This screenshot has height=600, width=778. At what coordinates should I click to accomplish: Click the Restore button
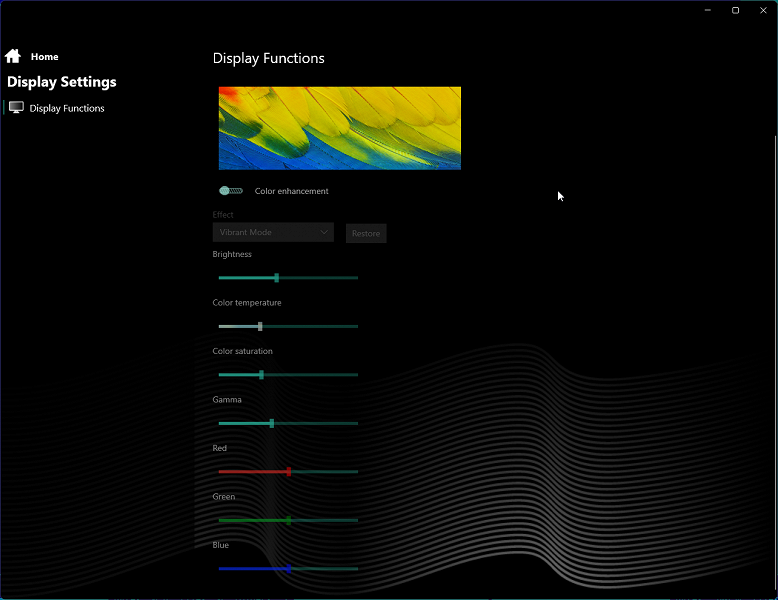pos(366,233)
